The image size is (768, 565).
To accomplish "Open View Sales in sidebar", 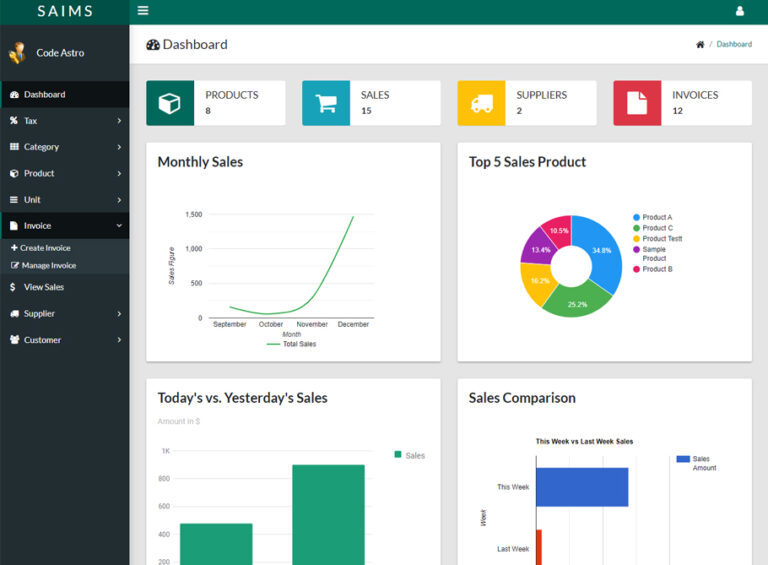I will pyautogui.click(x=43, y=287).
